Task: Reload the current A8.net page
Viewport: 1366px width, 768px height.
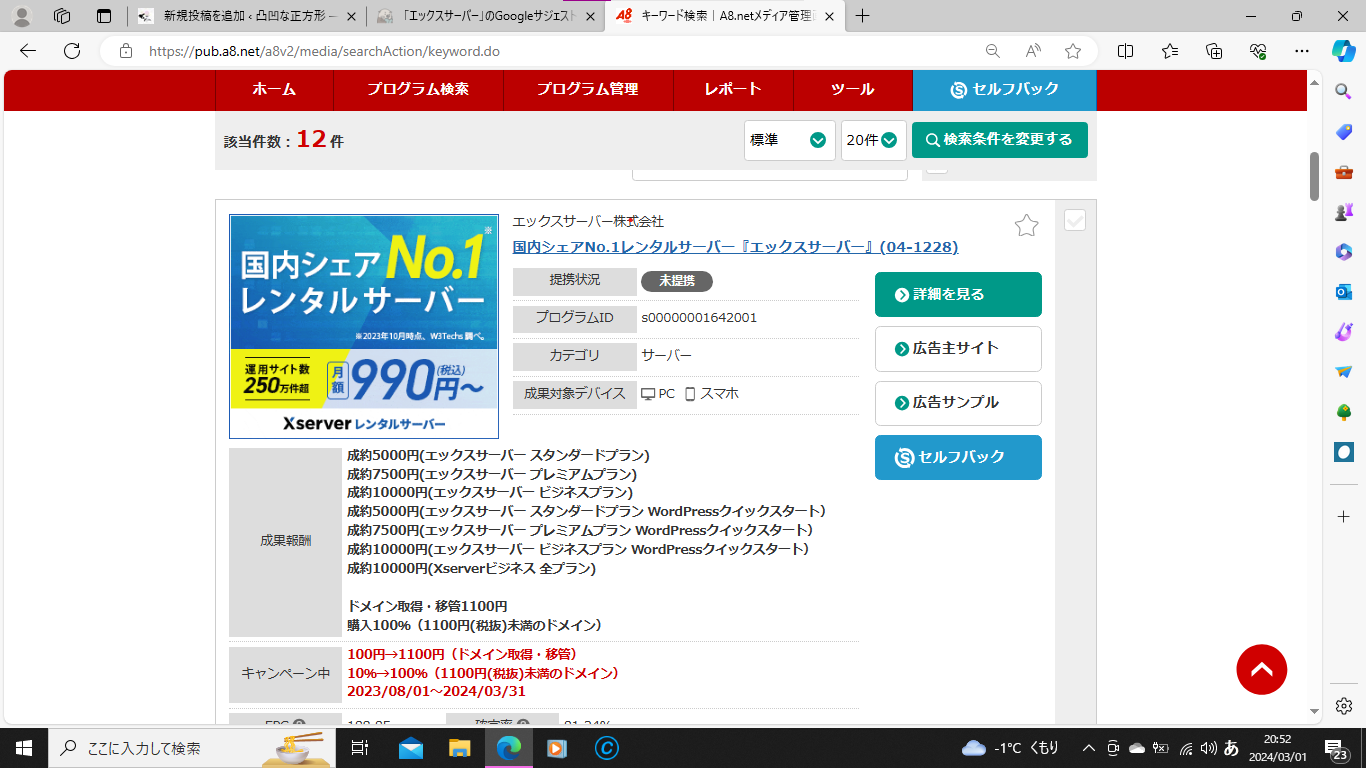Action: pyautogui.click(x=72, y=51)
